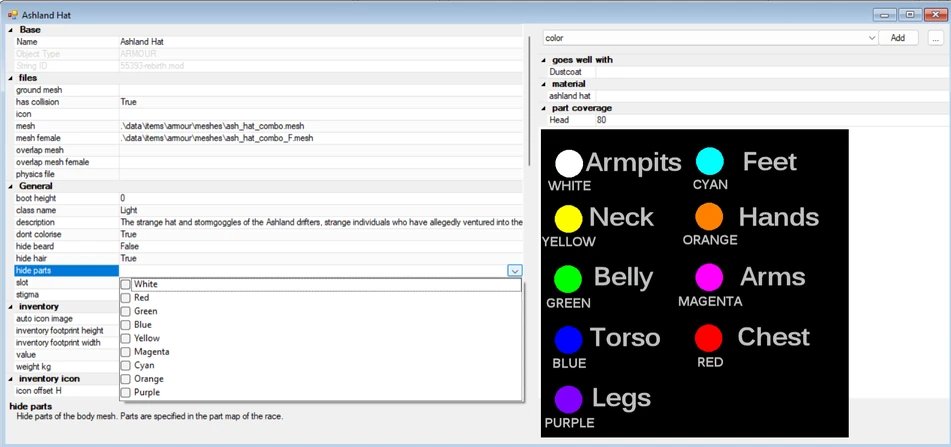Collapse the part coverage section
951x447 pixels.
tap(543, 108)
